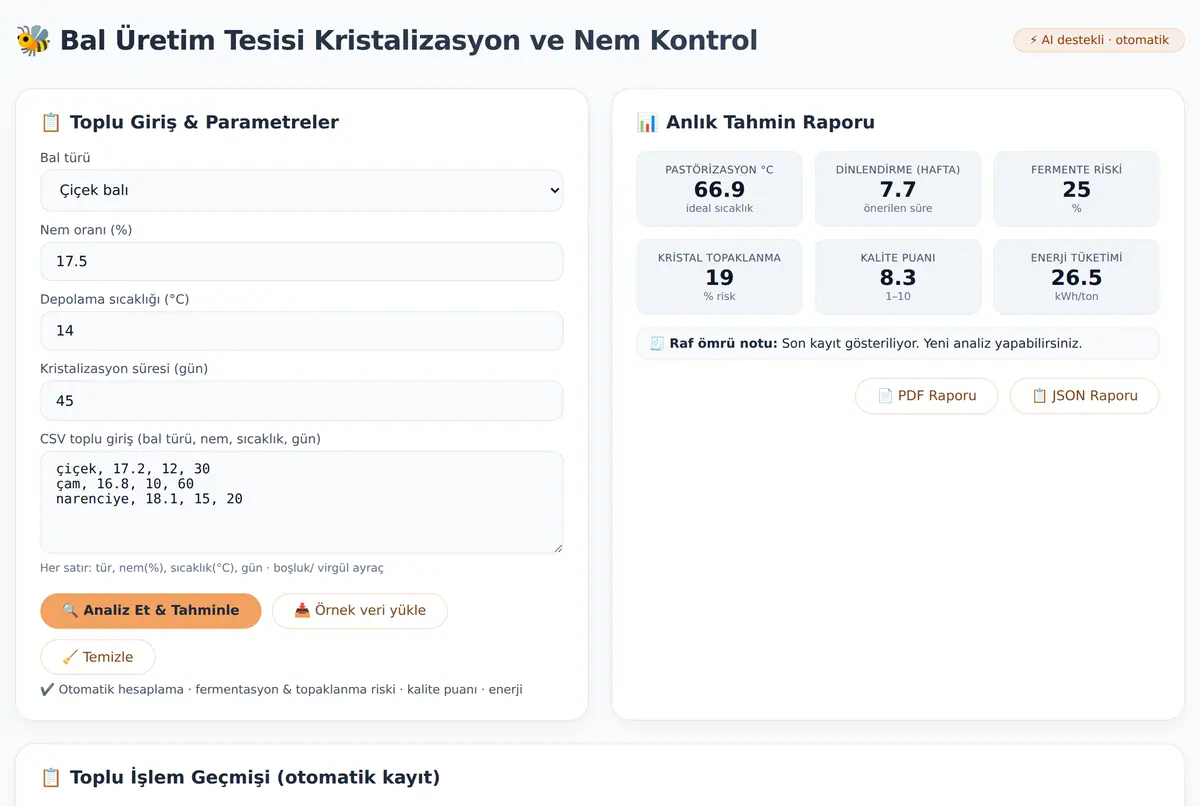Click the 'Her satır' CSV format hint

212,568
